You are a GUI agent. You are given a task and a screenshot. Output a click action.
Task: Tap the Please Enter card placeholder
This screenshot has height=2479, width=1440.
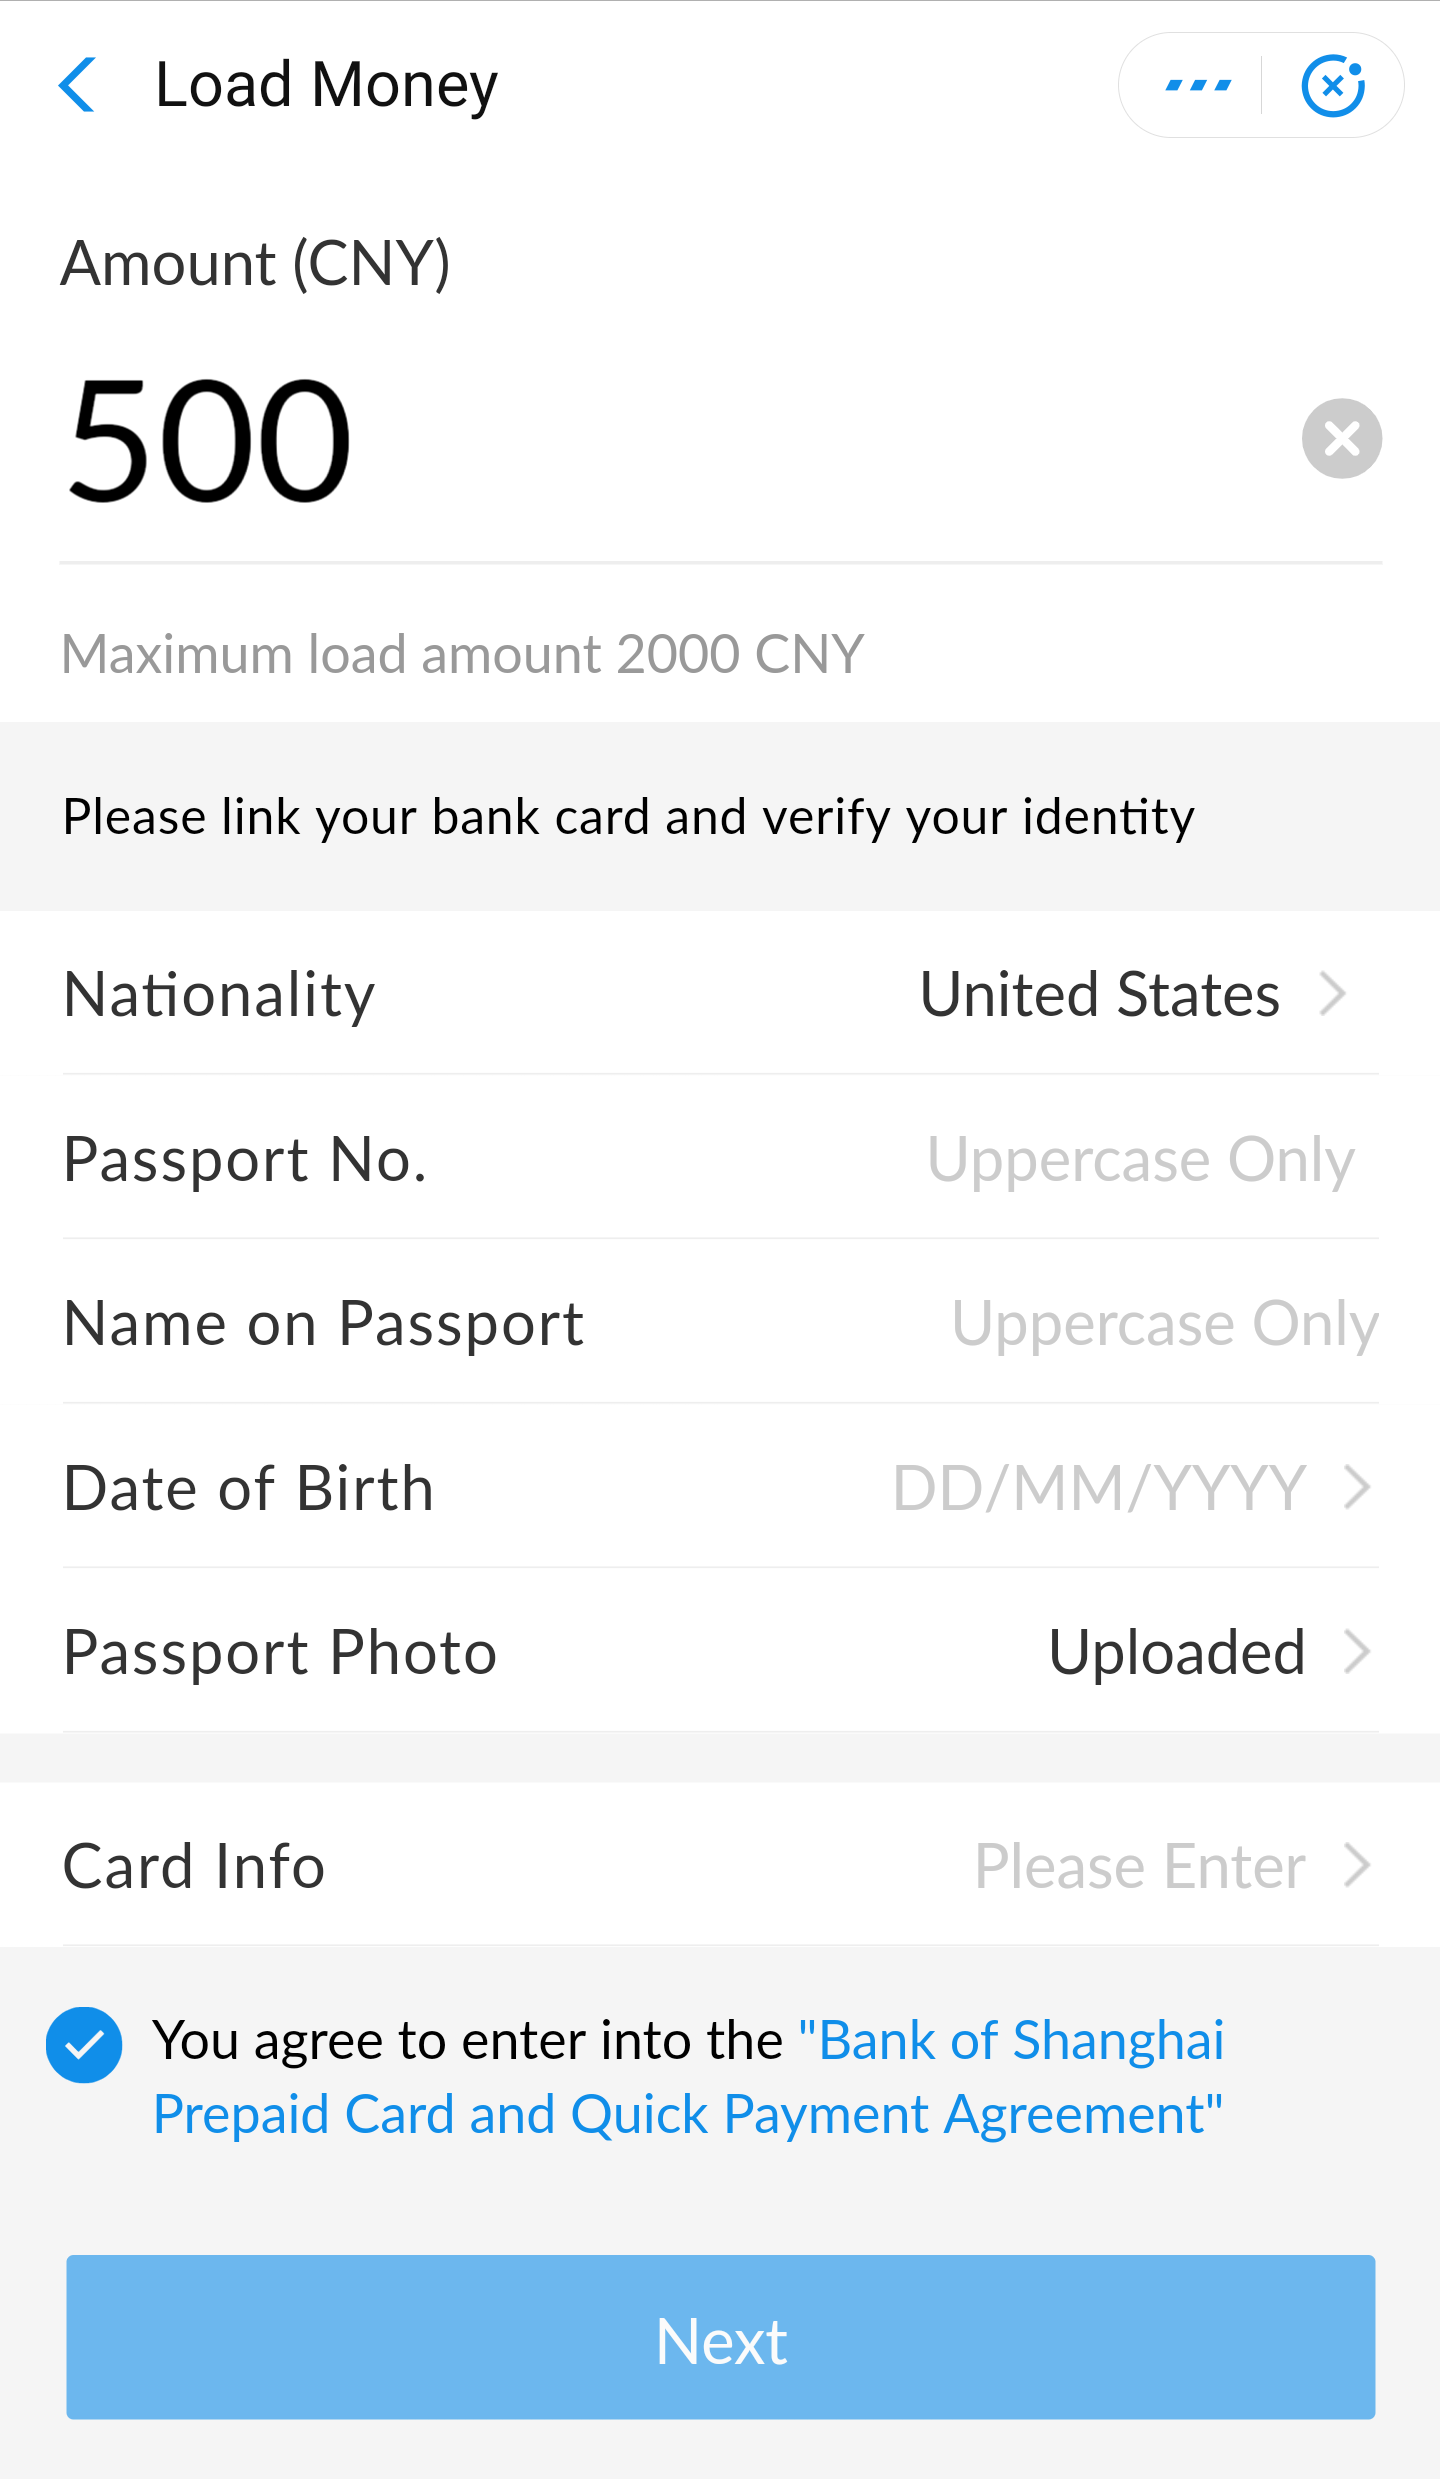[x=1140, y=1866]
